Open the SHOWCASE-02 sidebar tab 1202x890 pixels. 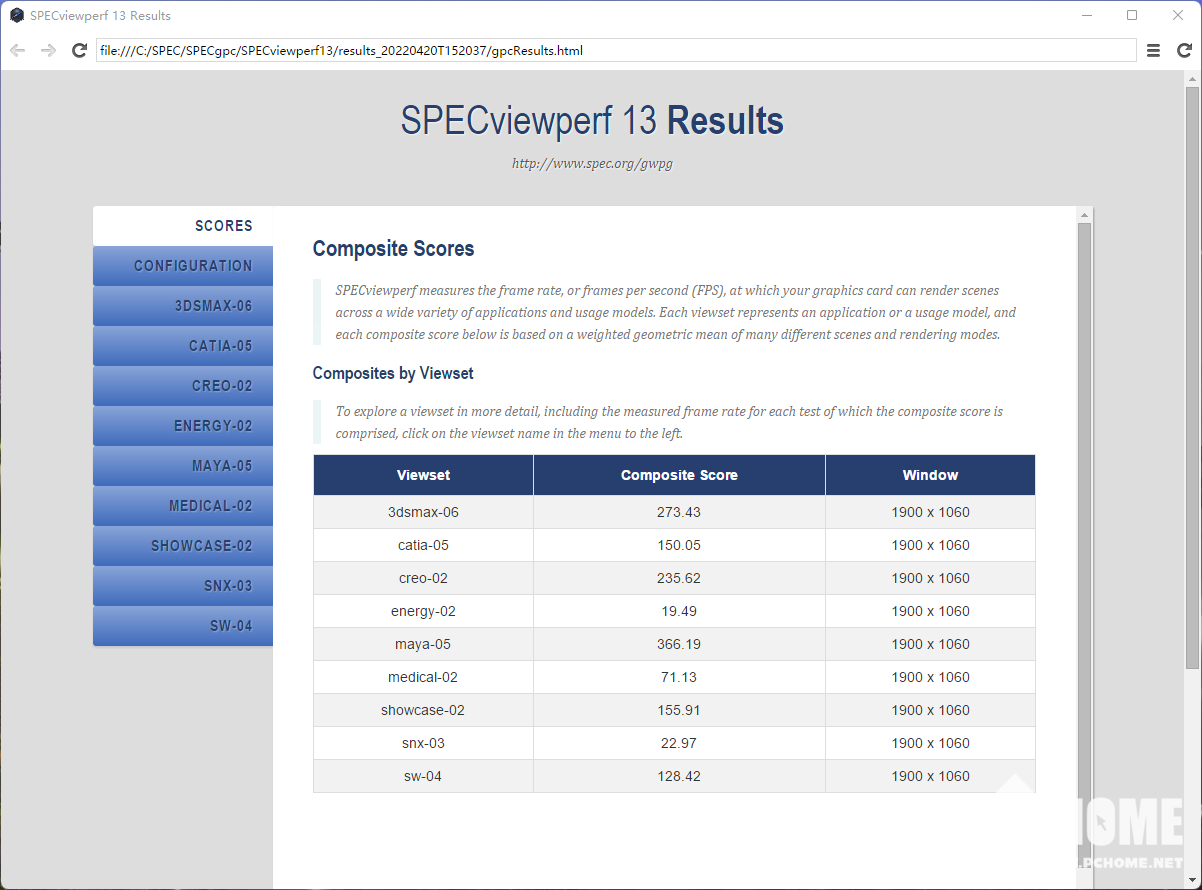183,546
